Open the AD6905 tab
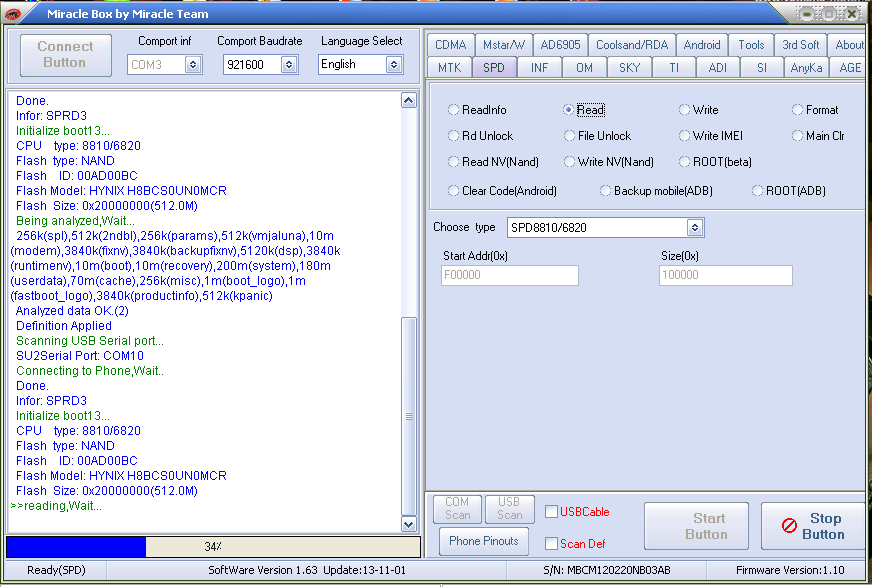Screen dimensions: 872x587 click(x=561, y=45)
